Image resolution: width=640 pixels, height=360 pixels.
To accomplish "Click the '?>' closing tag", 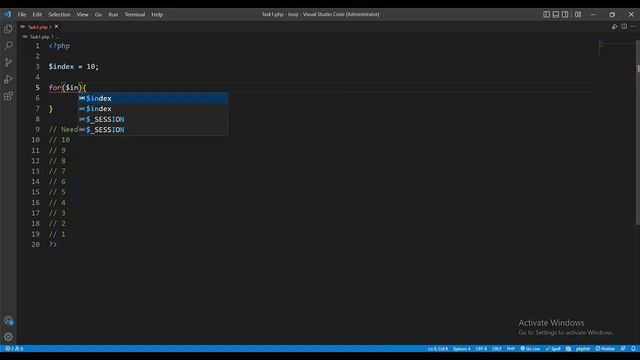I will point(53,244).
